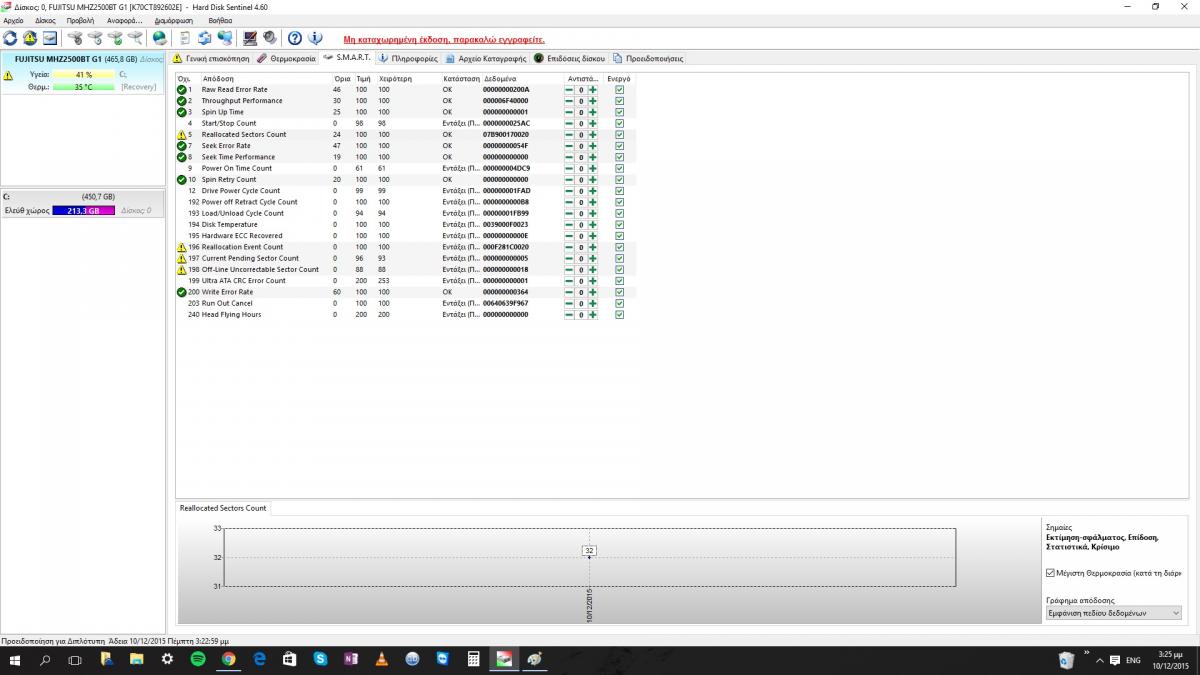This screenshot has width=1200, height=675.
Task: Toggle the enabled checkbox for Throughput Performance
Action: tap(620, 101)
